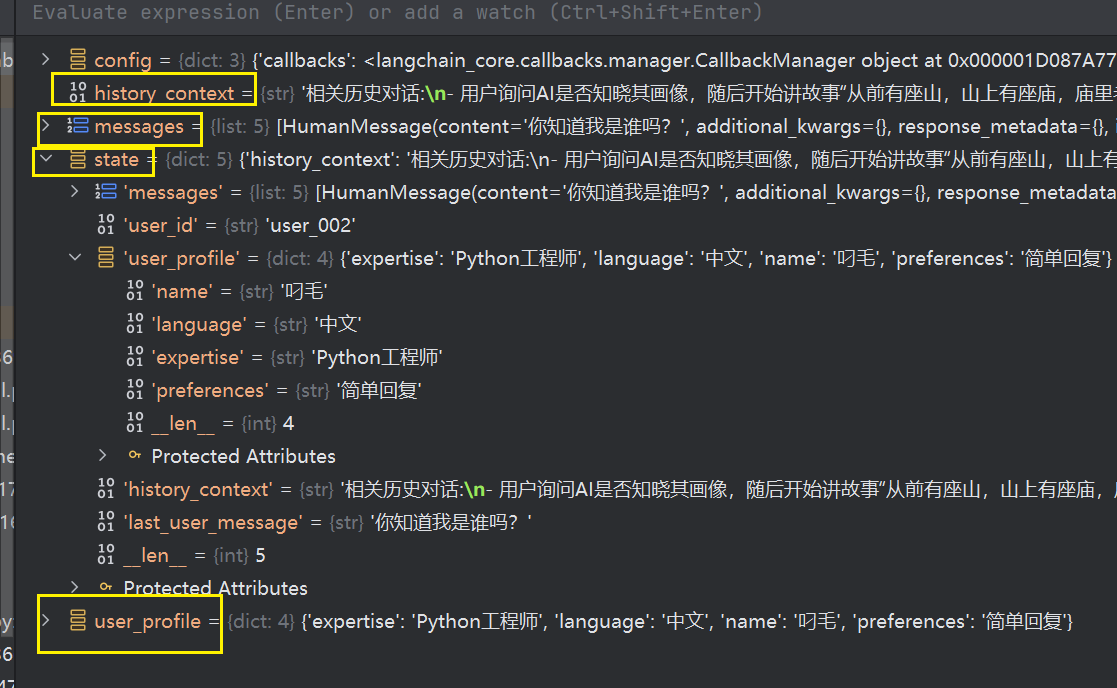
Task: Expand the 'messages' entry inside state
Action: (x=74, y=192)
